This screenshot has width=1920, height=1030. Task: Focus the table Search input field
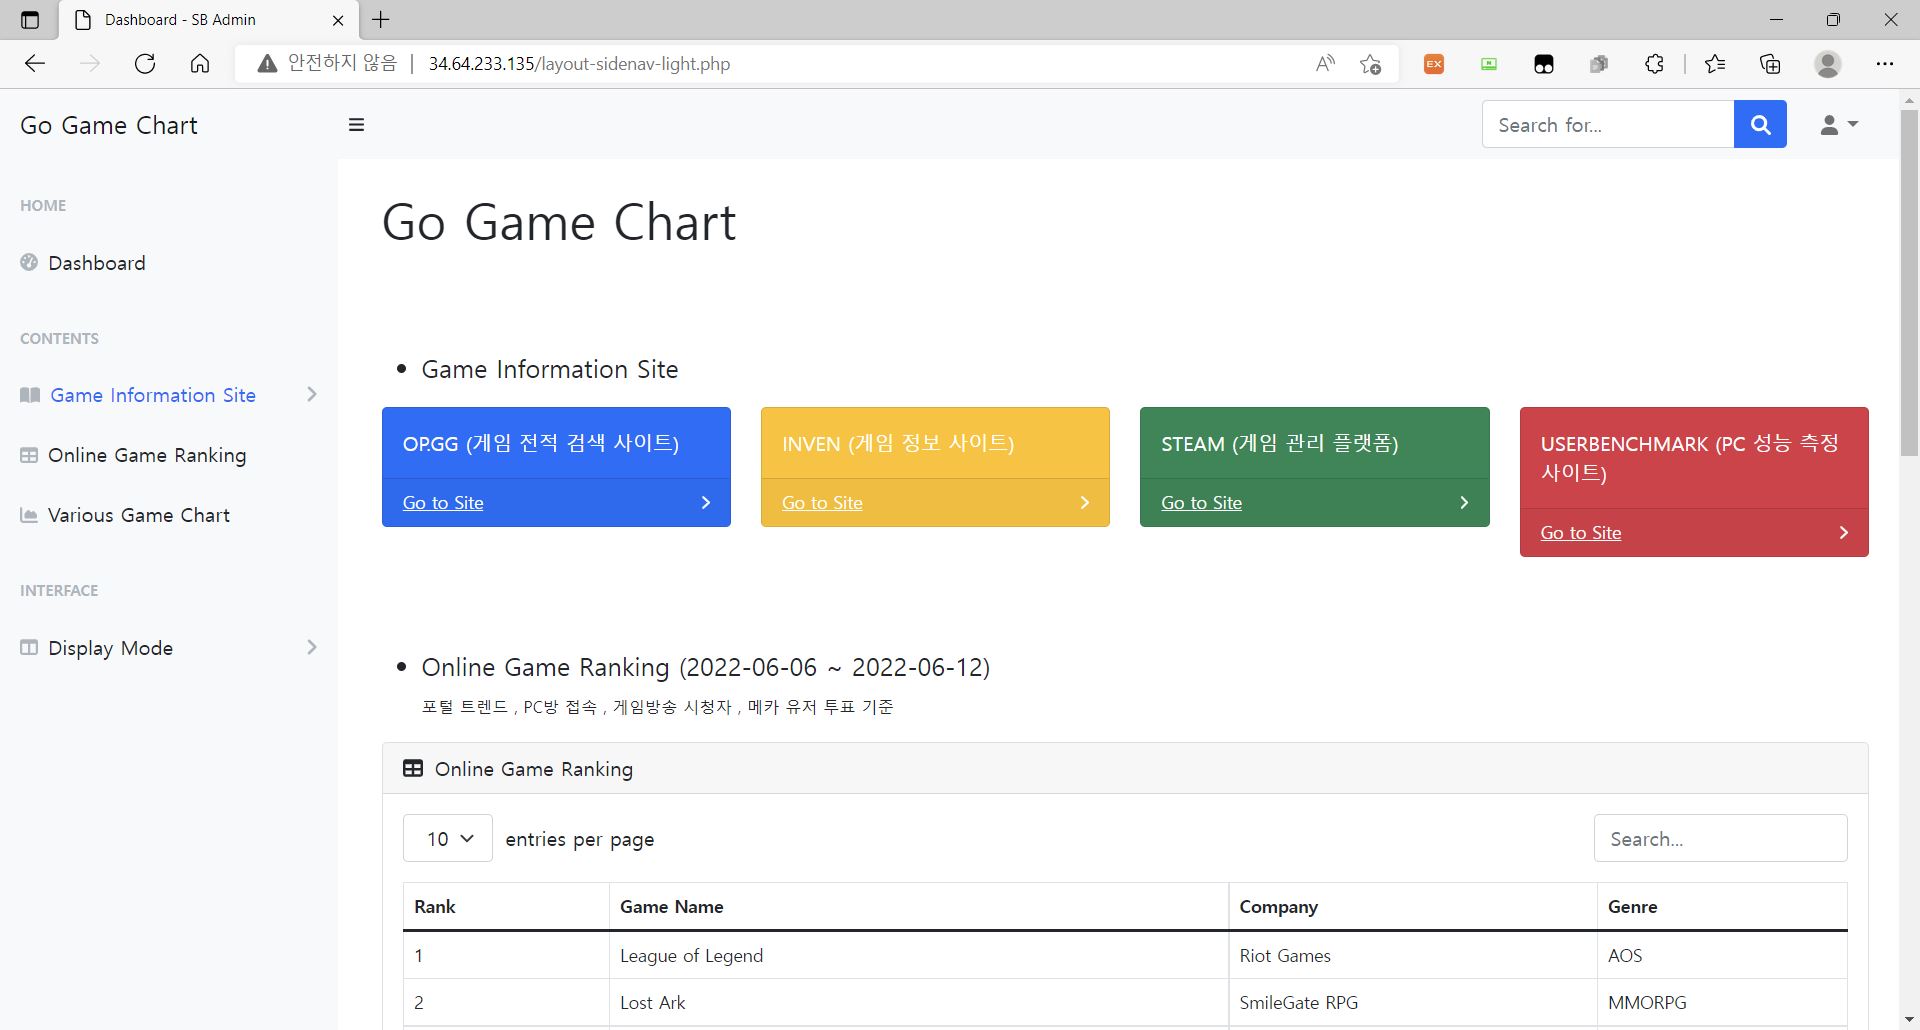(x=1720, y=838)
